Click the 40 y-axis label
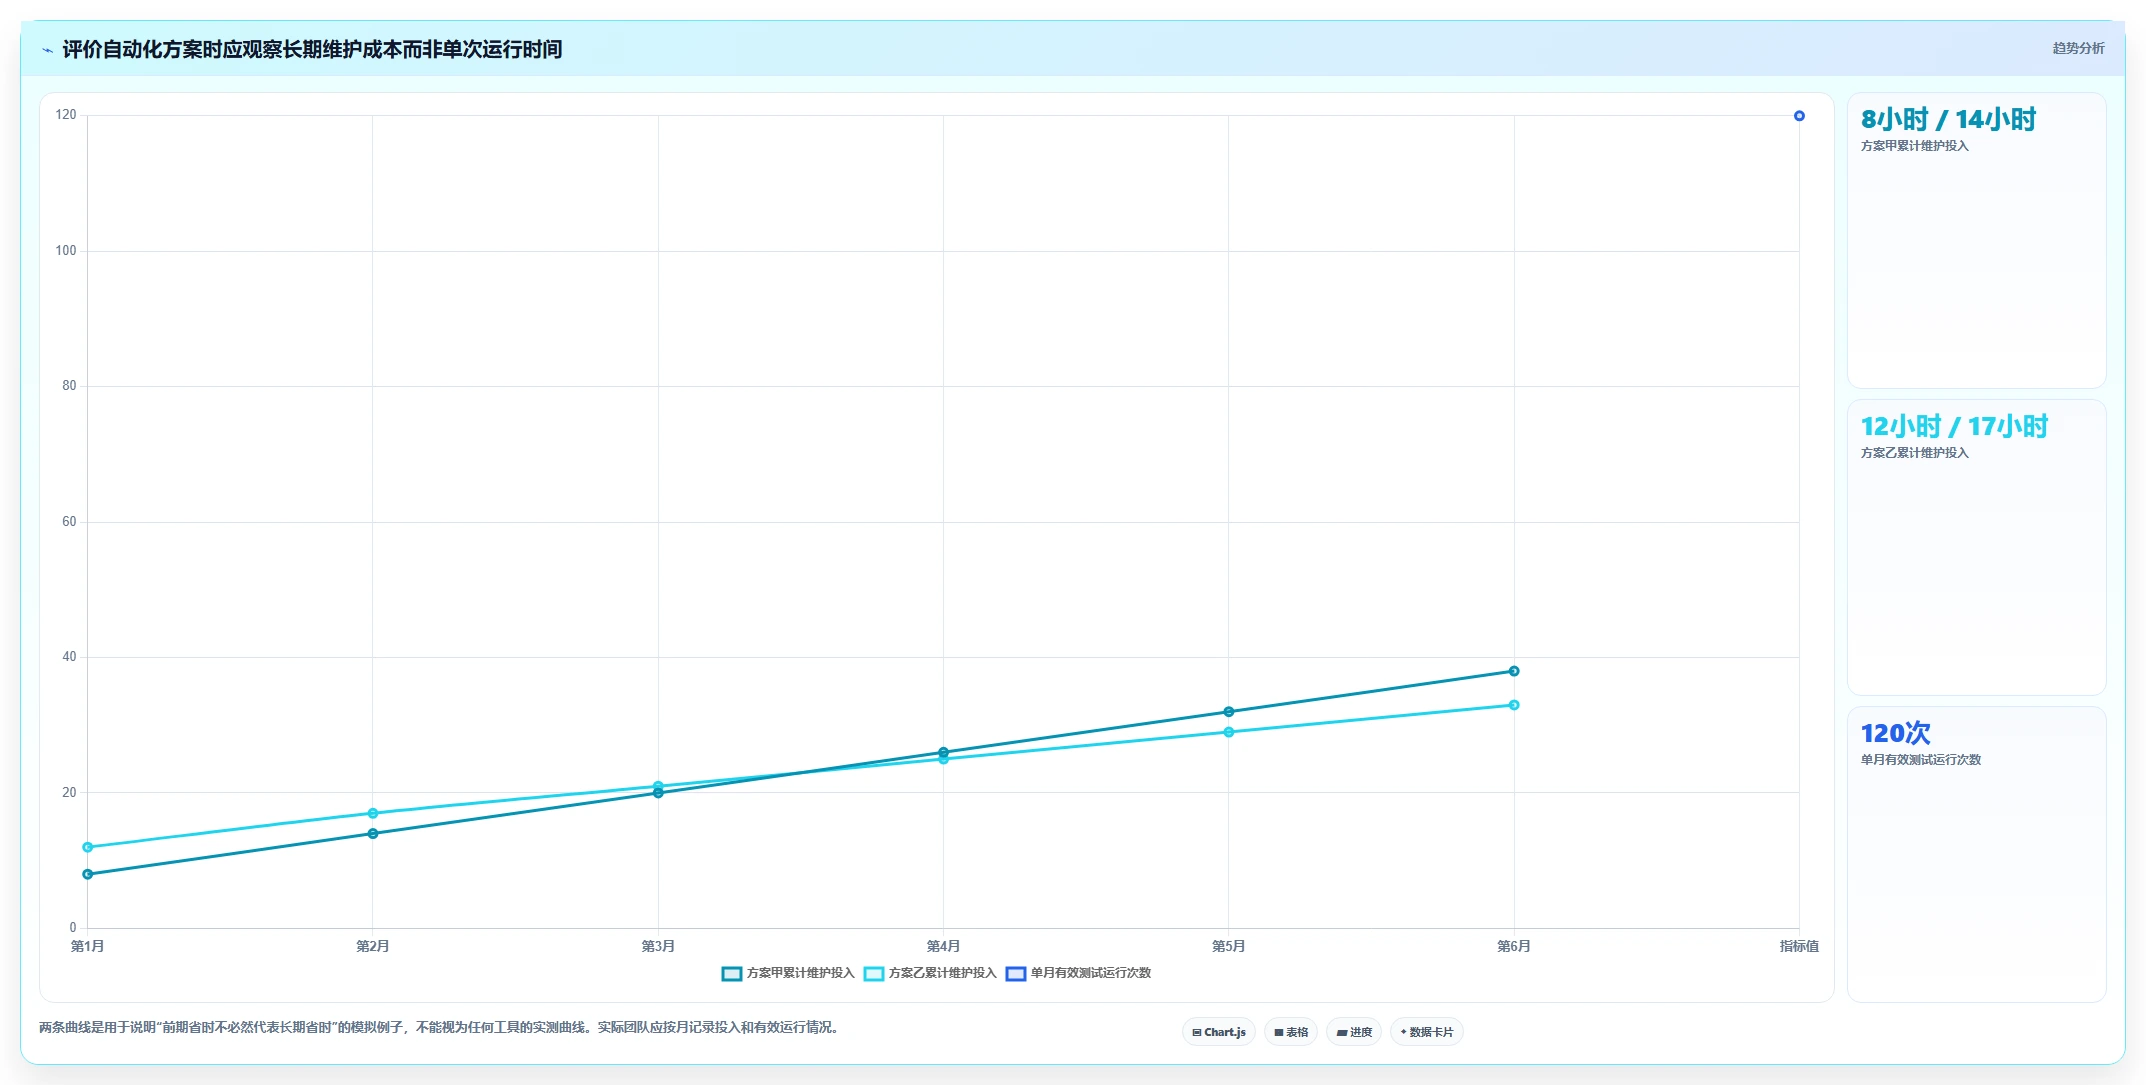This screenshot has height=1085, width=2146. pos(69,657)
